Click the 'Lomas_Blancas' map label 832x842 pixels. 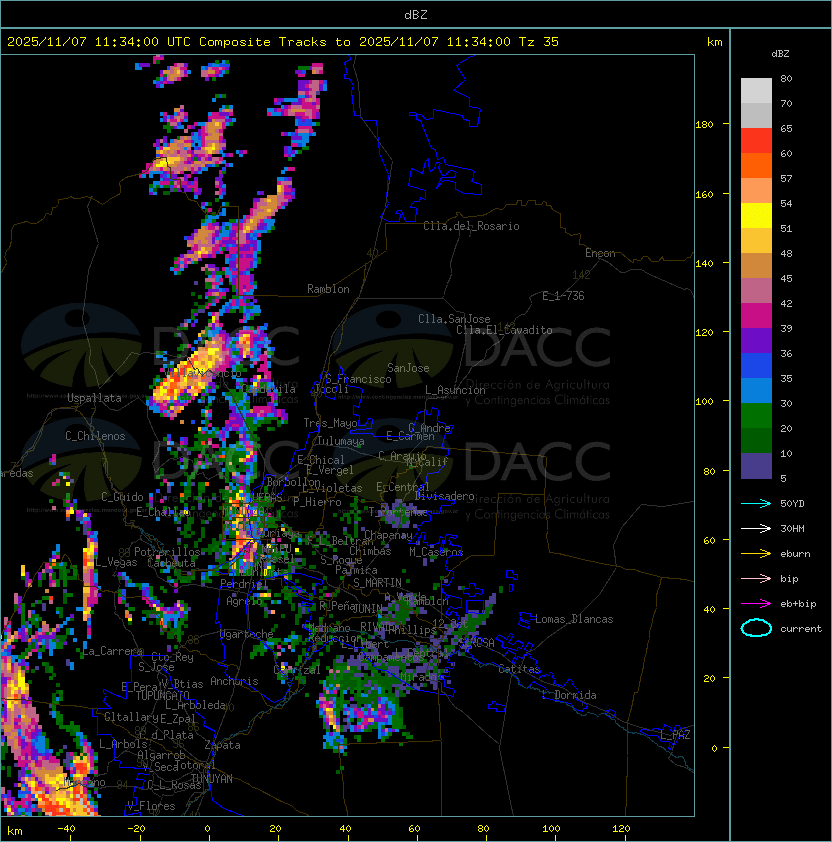[x=574, y=619]
